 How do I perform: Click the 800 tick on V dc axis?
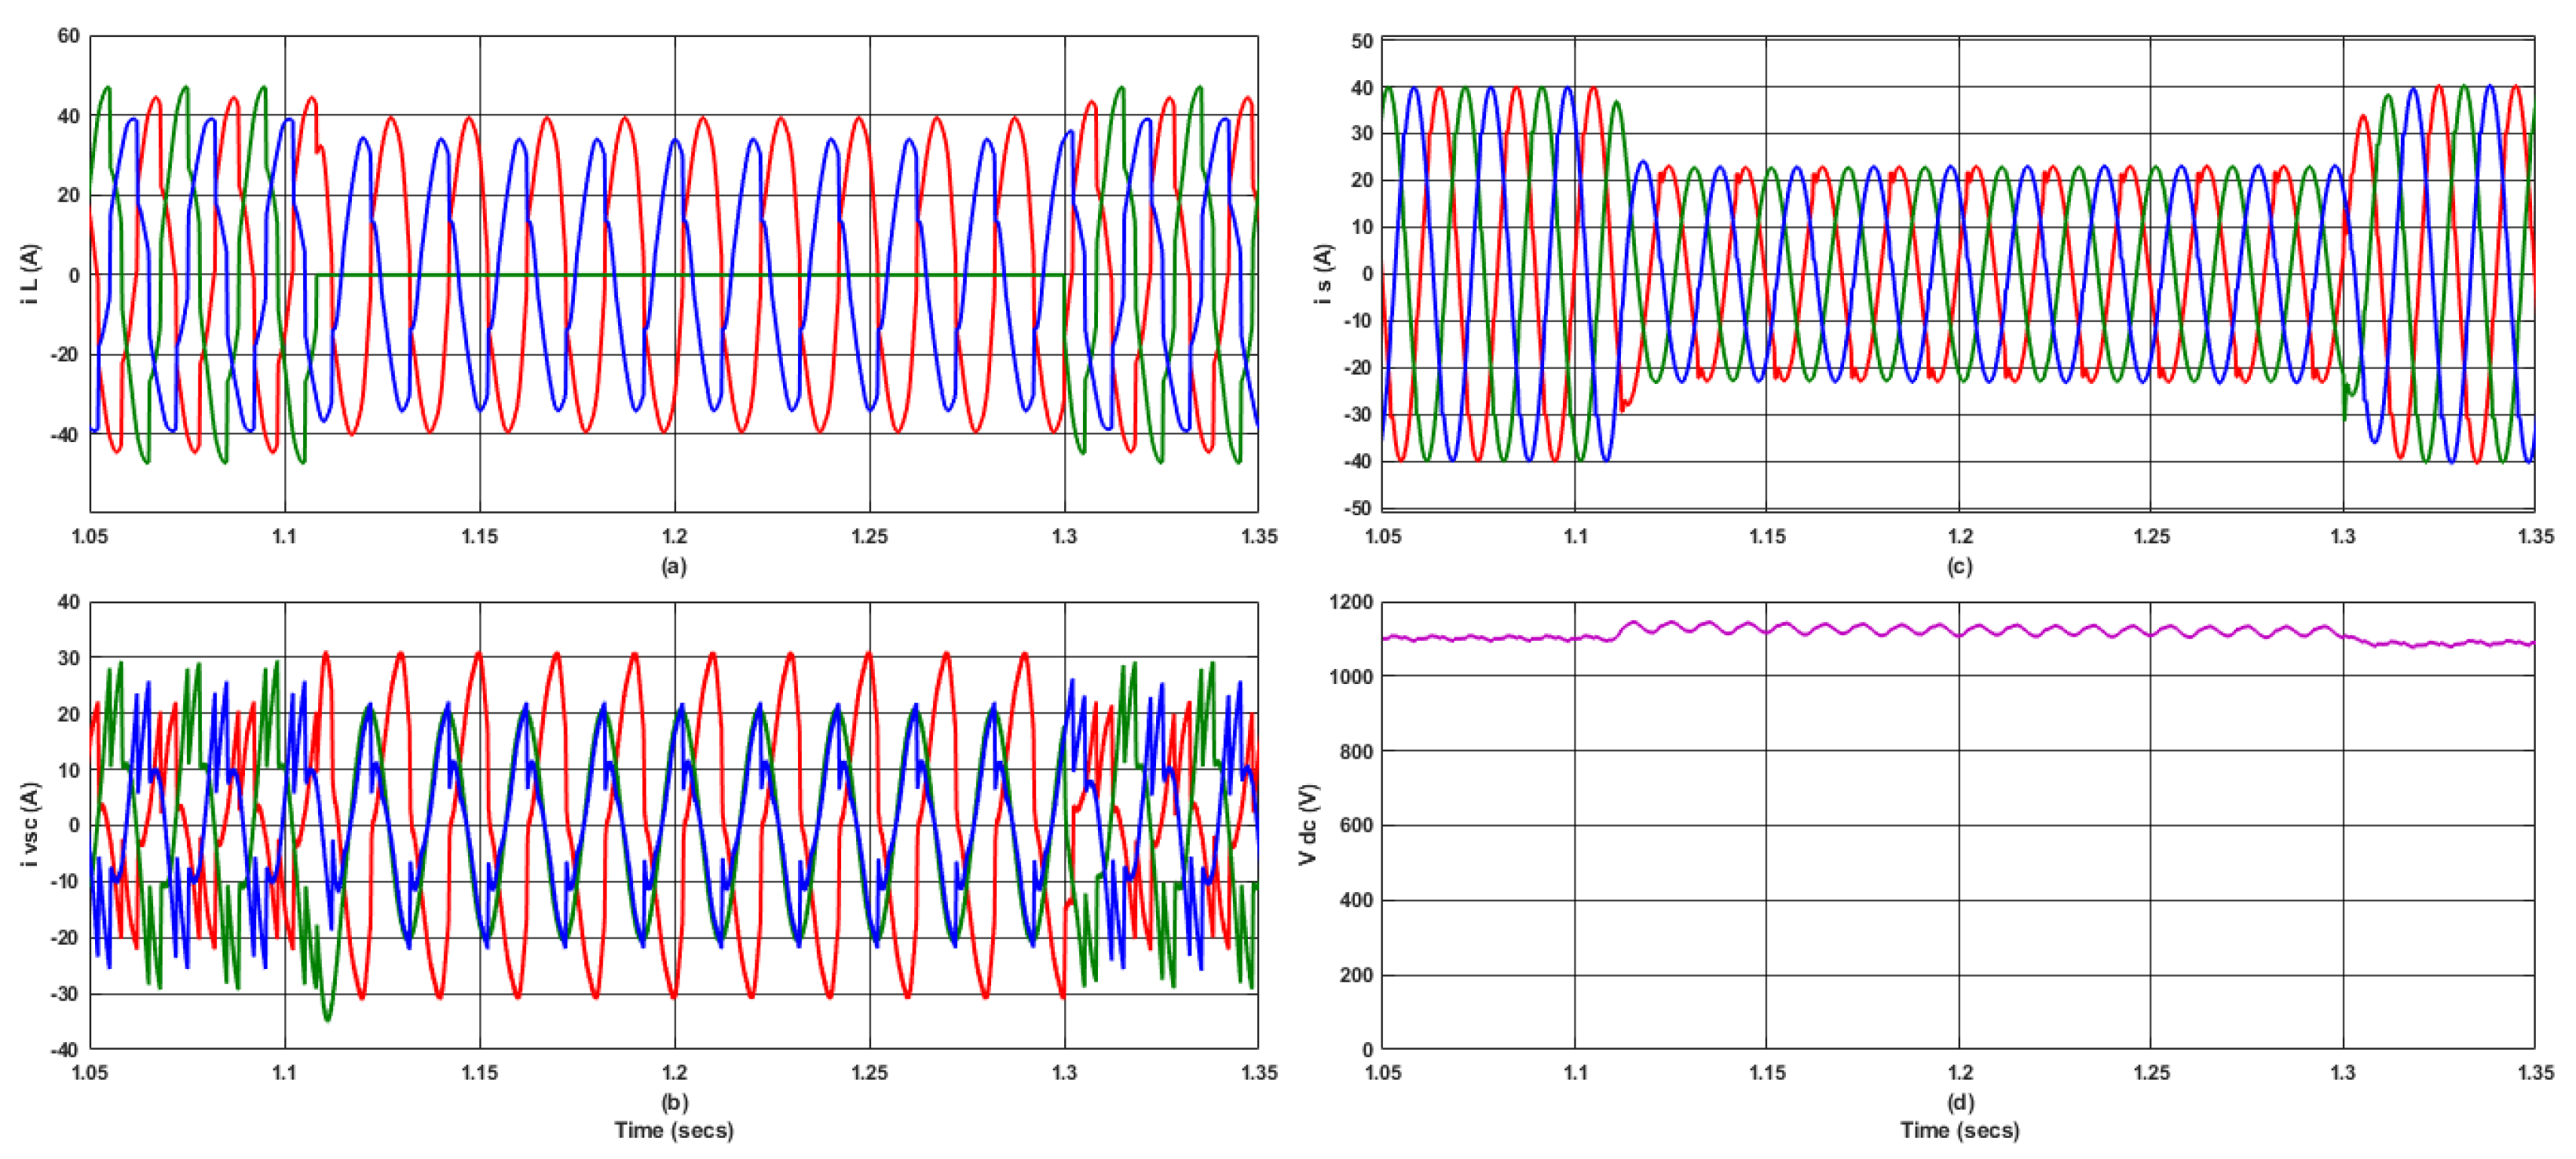coord(1356,751)
